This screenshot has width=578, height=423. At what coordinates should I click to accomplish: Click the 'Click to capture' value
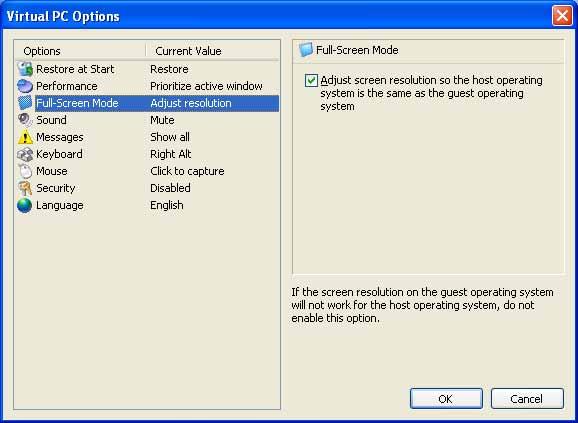187,171
